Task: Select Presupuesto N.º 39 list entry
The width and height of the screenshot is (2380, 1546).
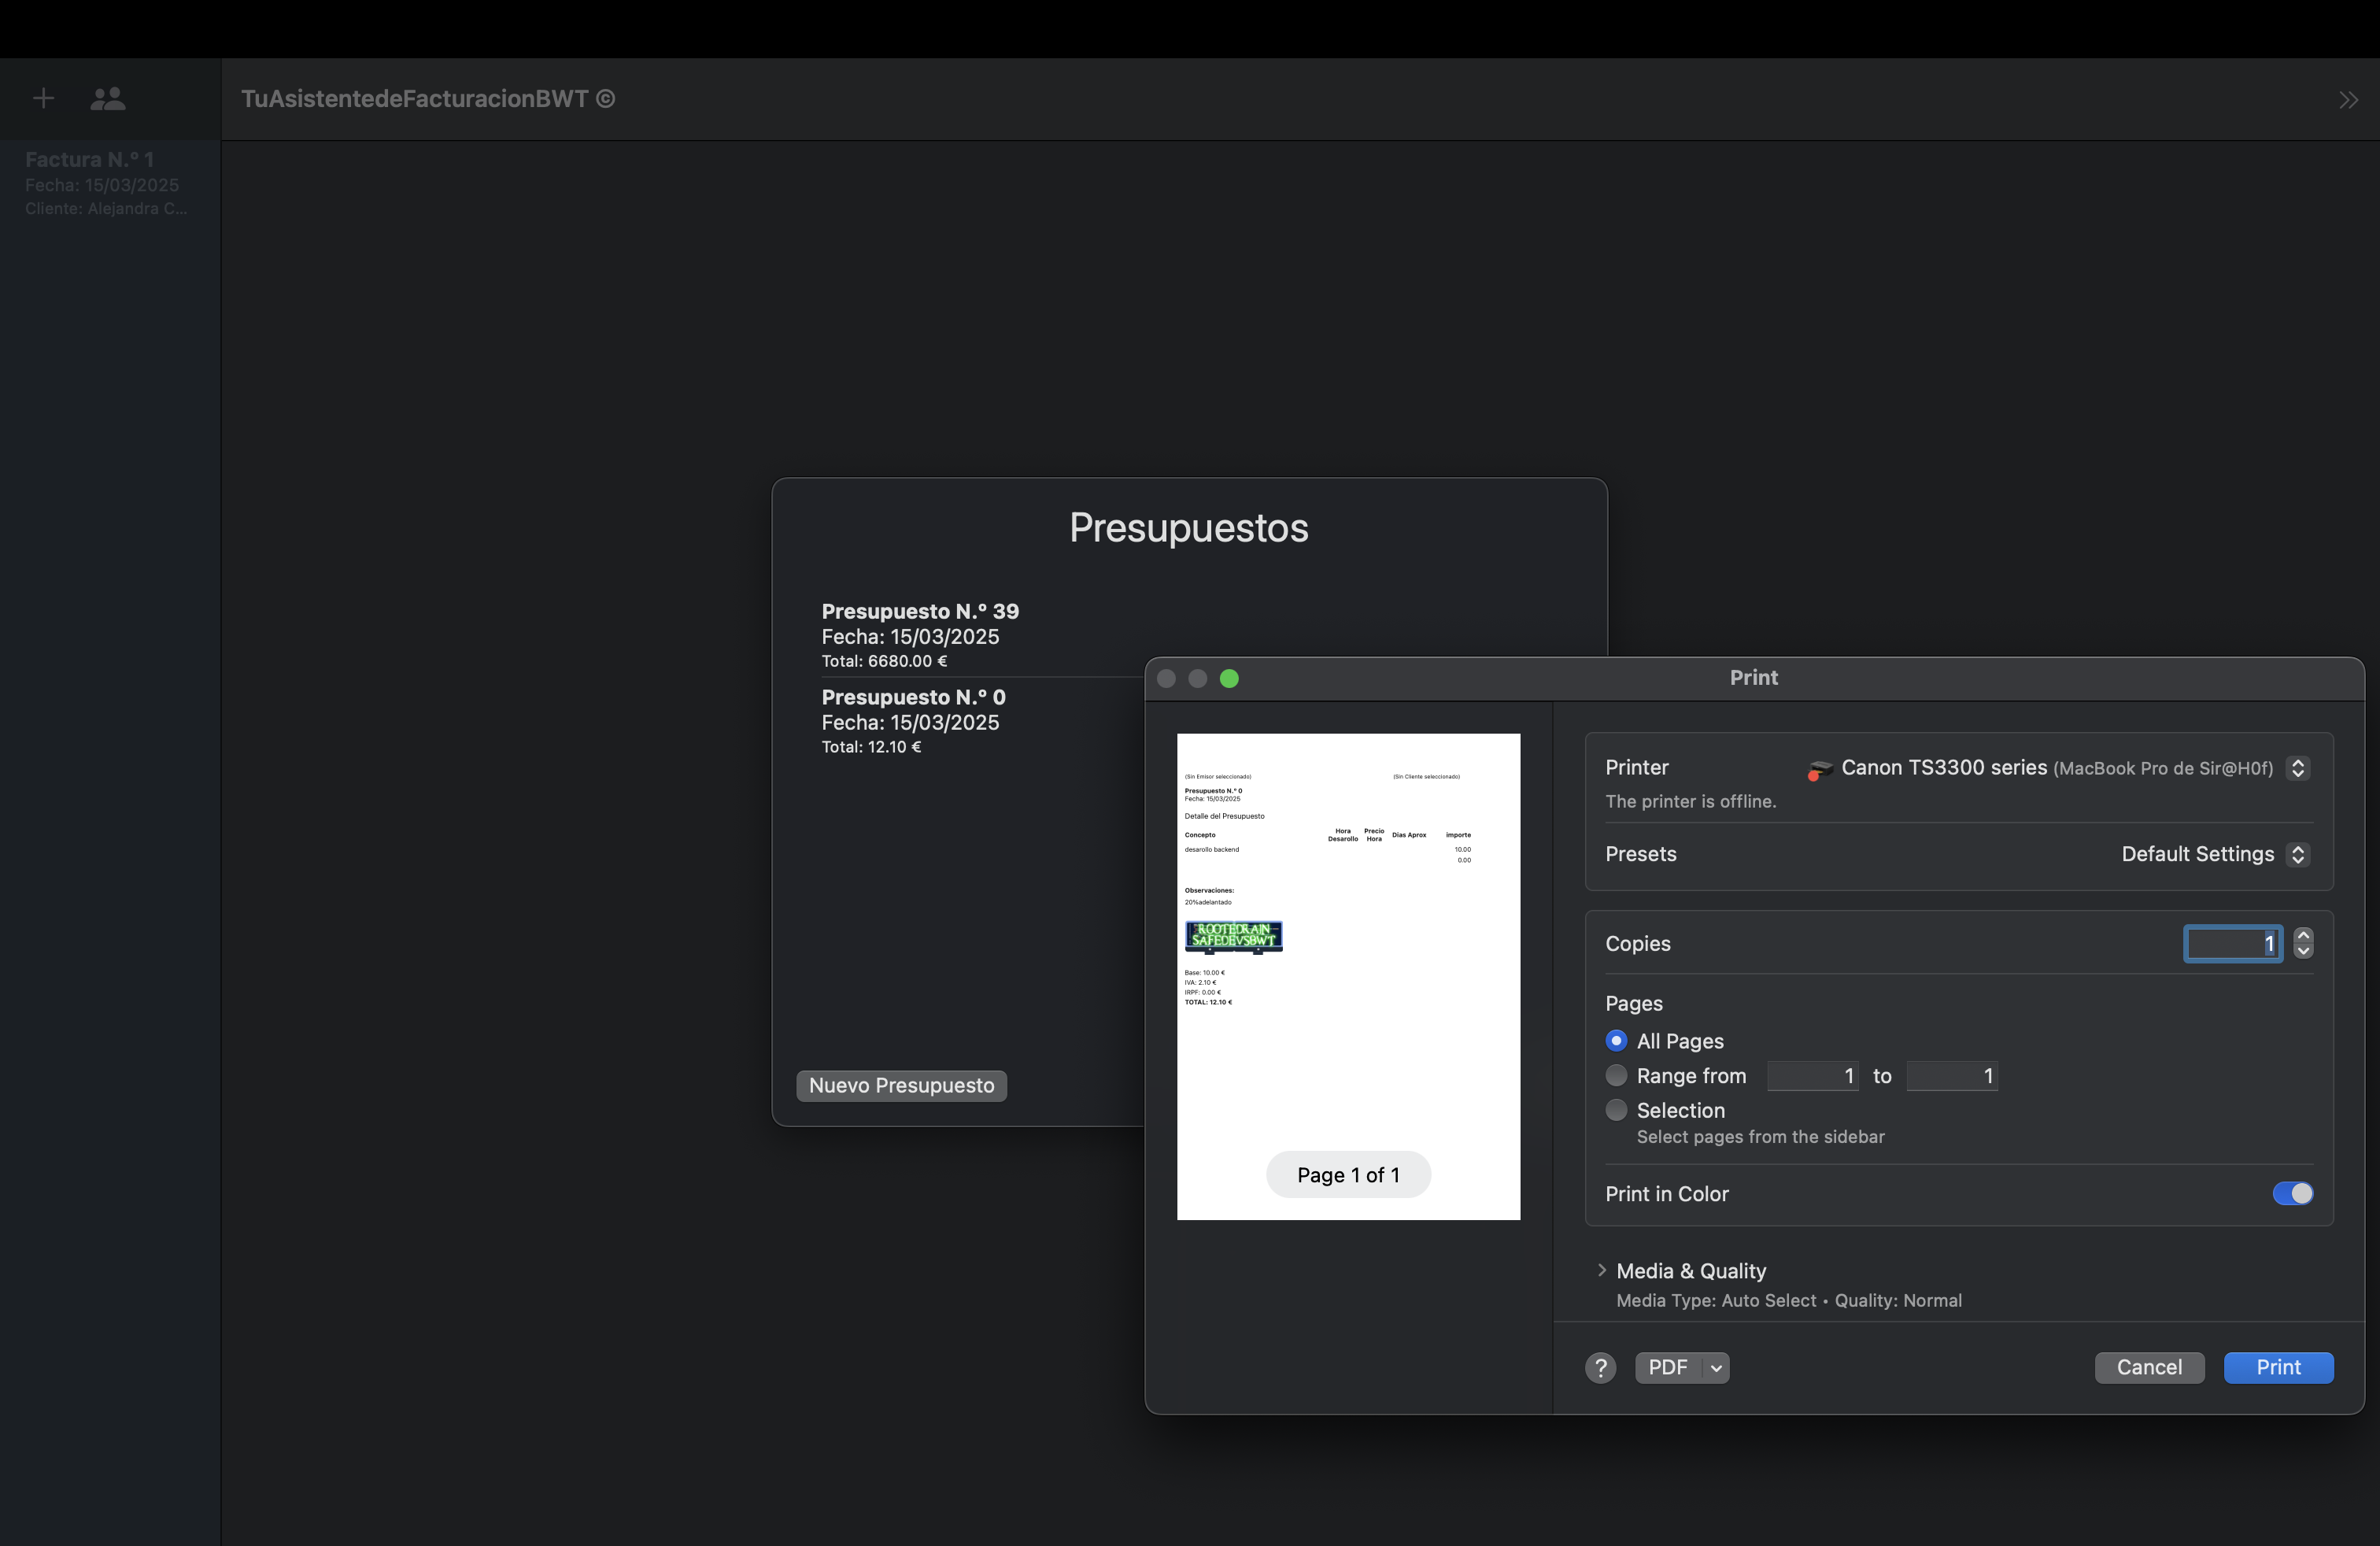Action: (x=920, y=635)
